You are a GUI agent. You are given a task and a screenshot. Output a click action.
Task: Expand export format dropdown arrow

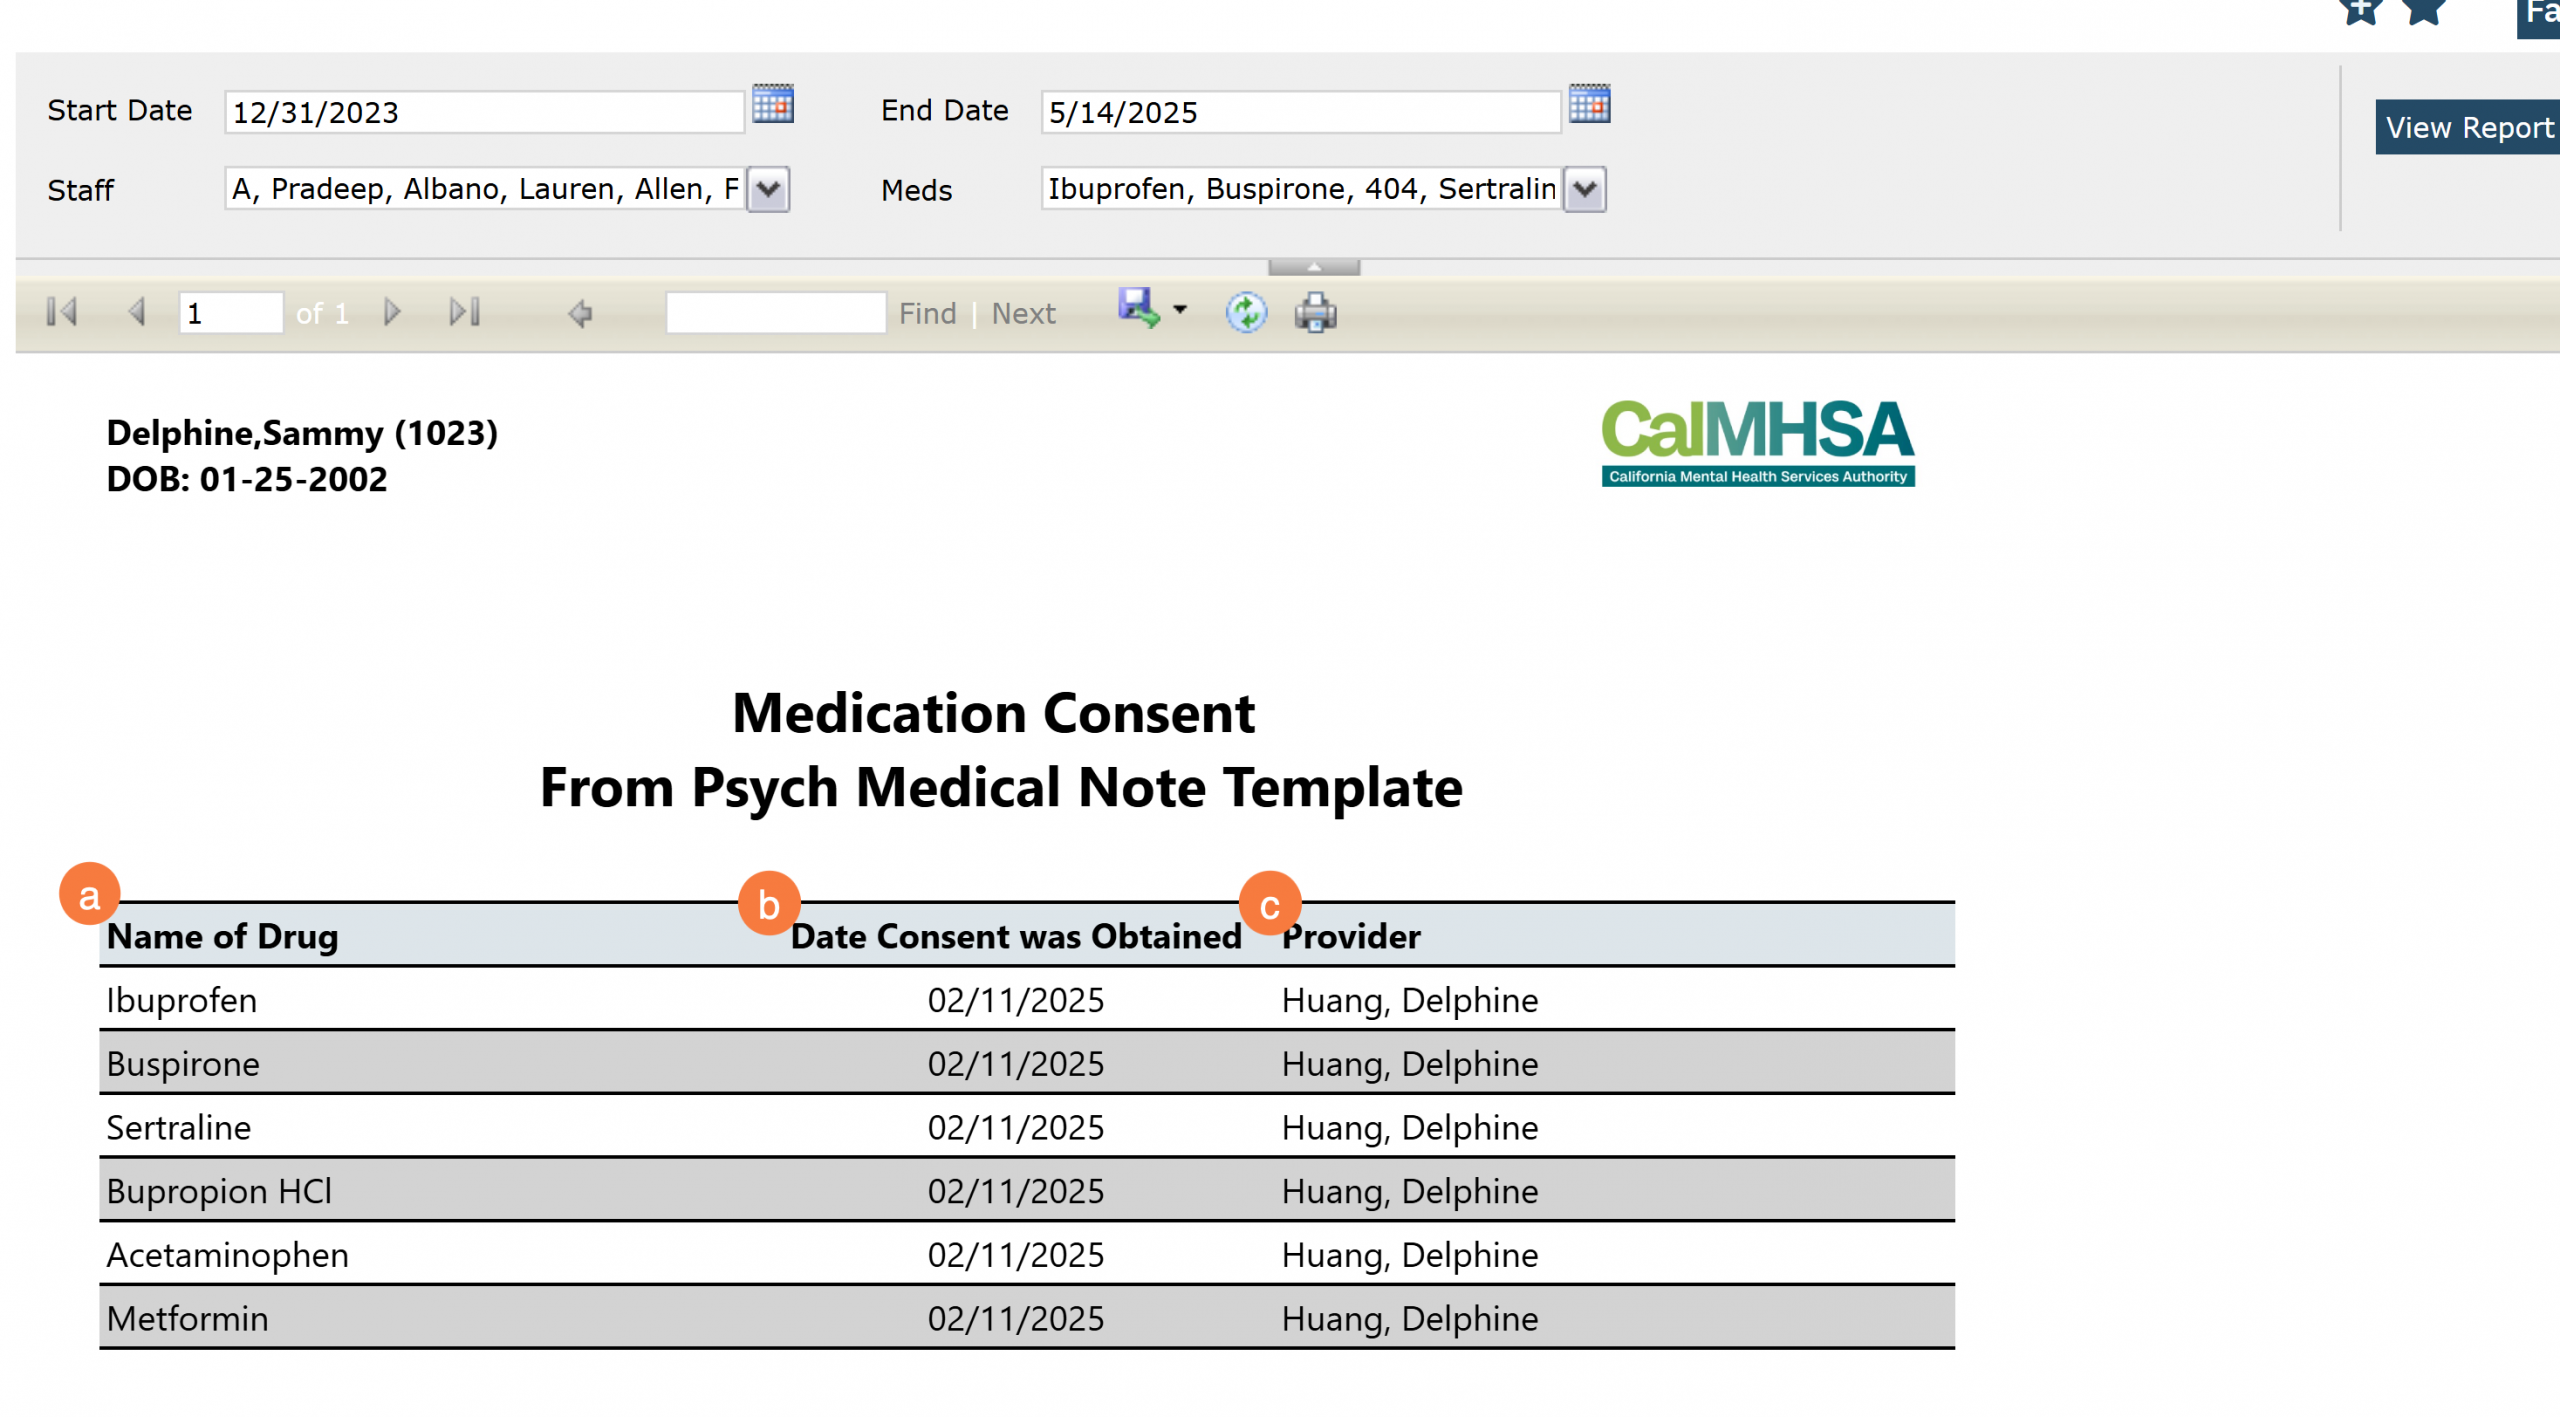[x=1180, y=310]
